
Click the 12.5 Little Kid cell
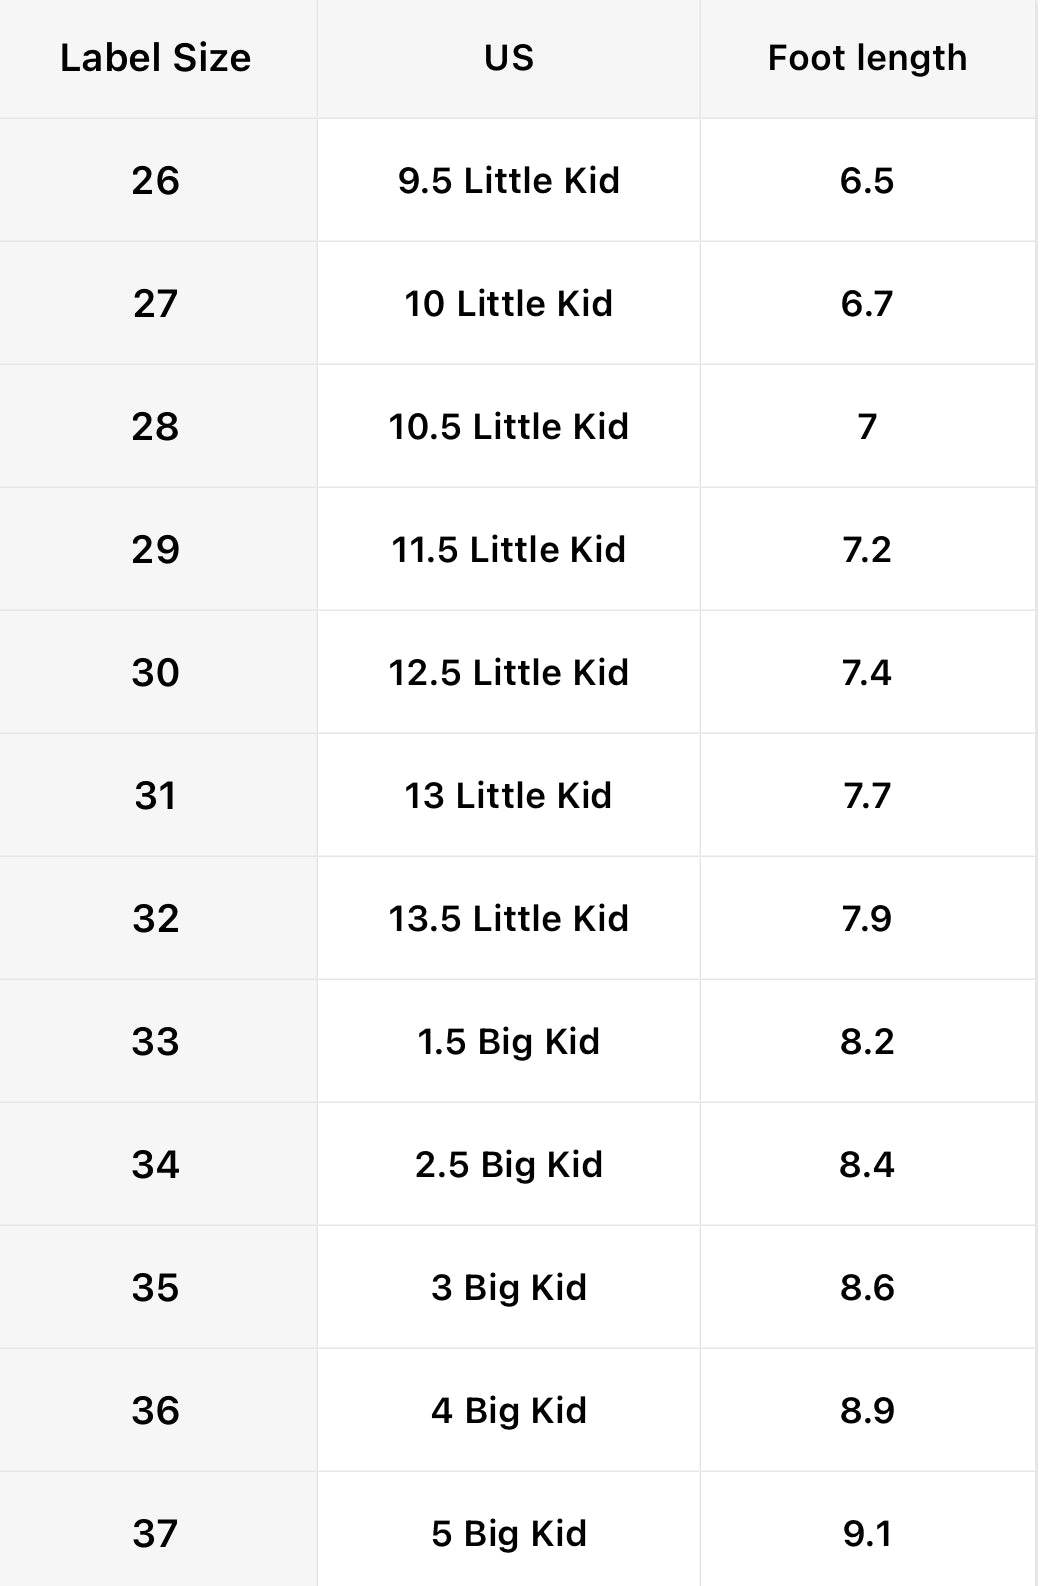pos(508,673)
